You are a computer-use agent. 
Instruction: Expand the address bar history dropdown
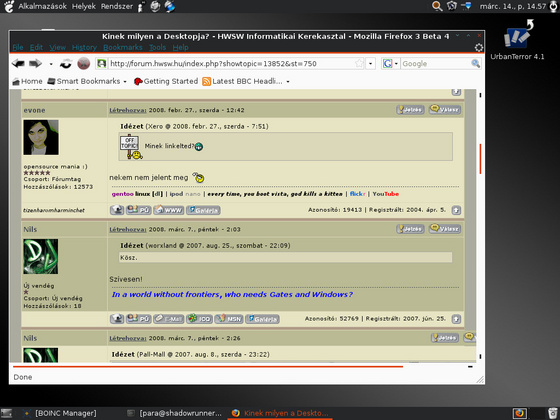(x=371, y=64)
